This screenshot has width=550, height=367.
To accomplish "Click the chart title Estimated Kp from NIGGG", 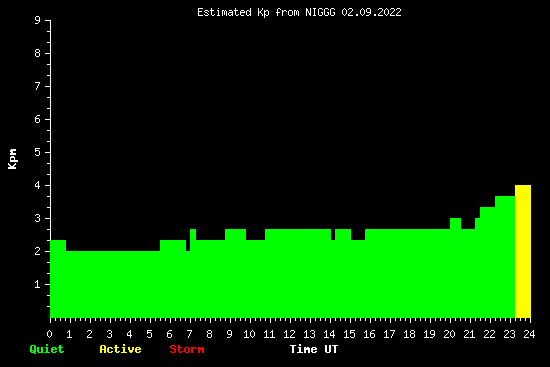I will click(x=299, y=13).
